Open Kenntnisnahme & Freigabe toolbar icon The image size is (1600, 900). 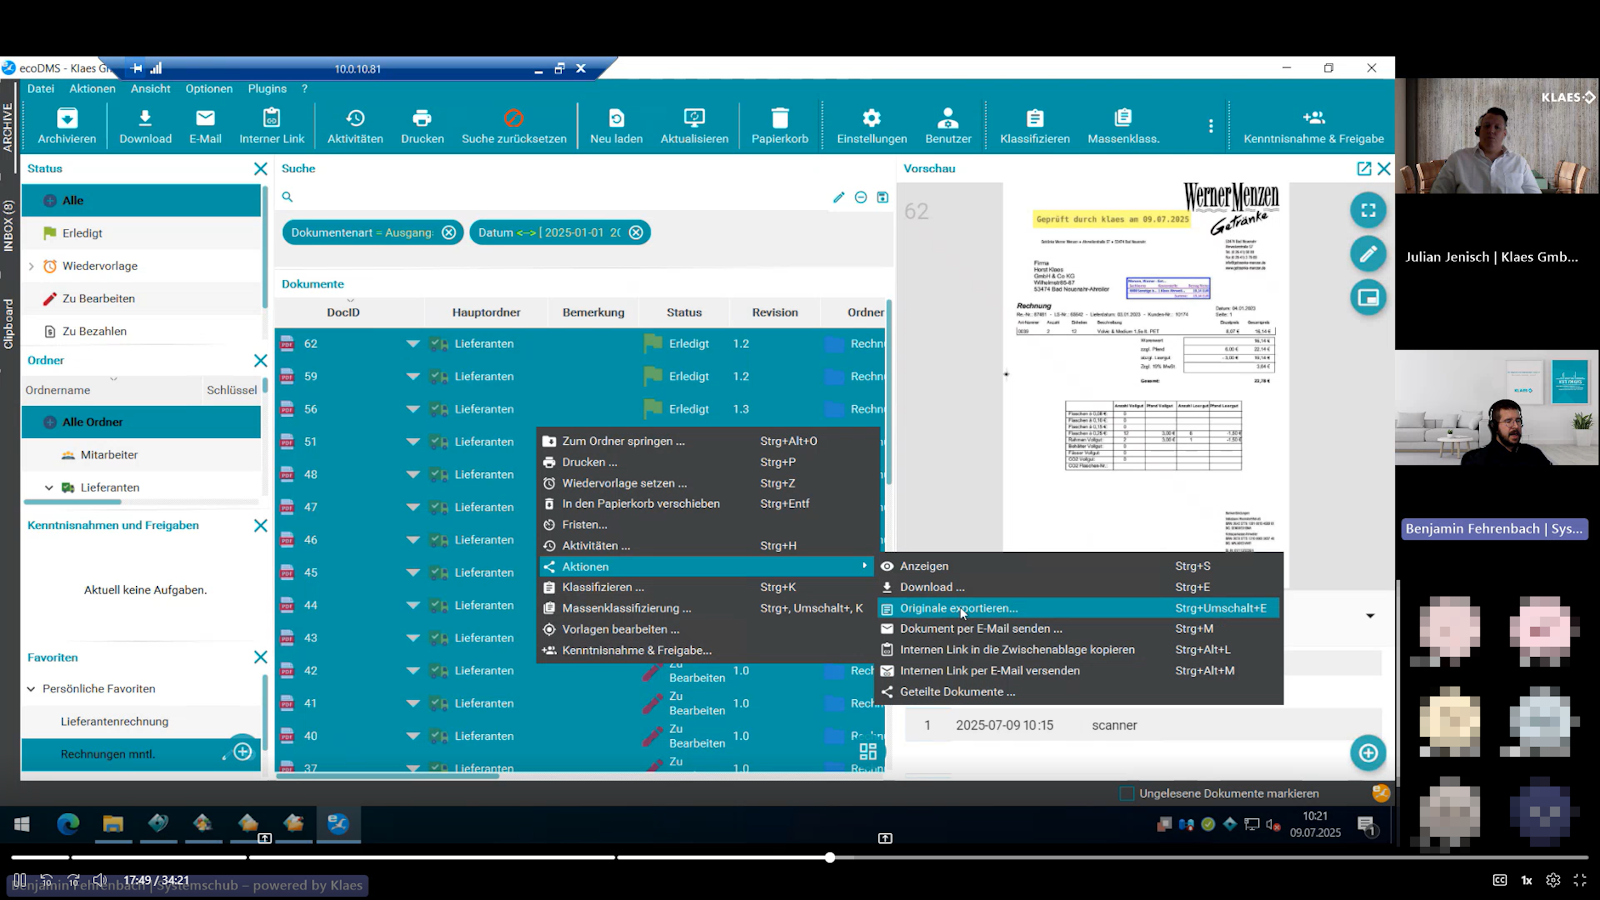(1313, 118)
